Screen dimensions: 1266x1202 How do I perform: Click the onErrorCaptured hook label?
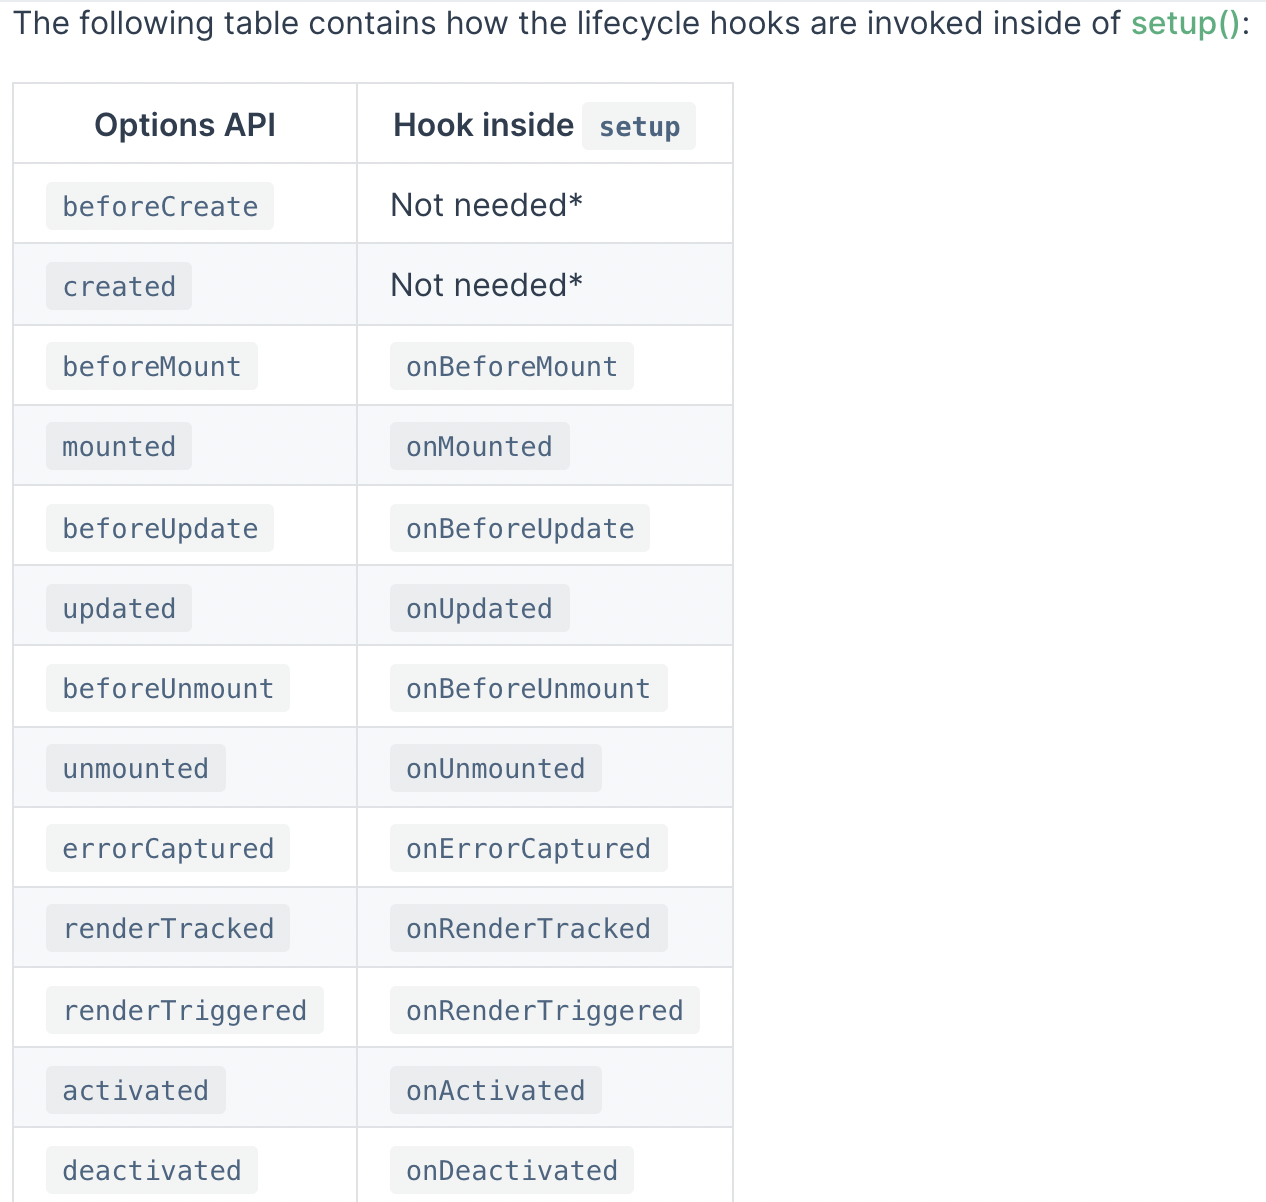point(528,849)
